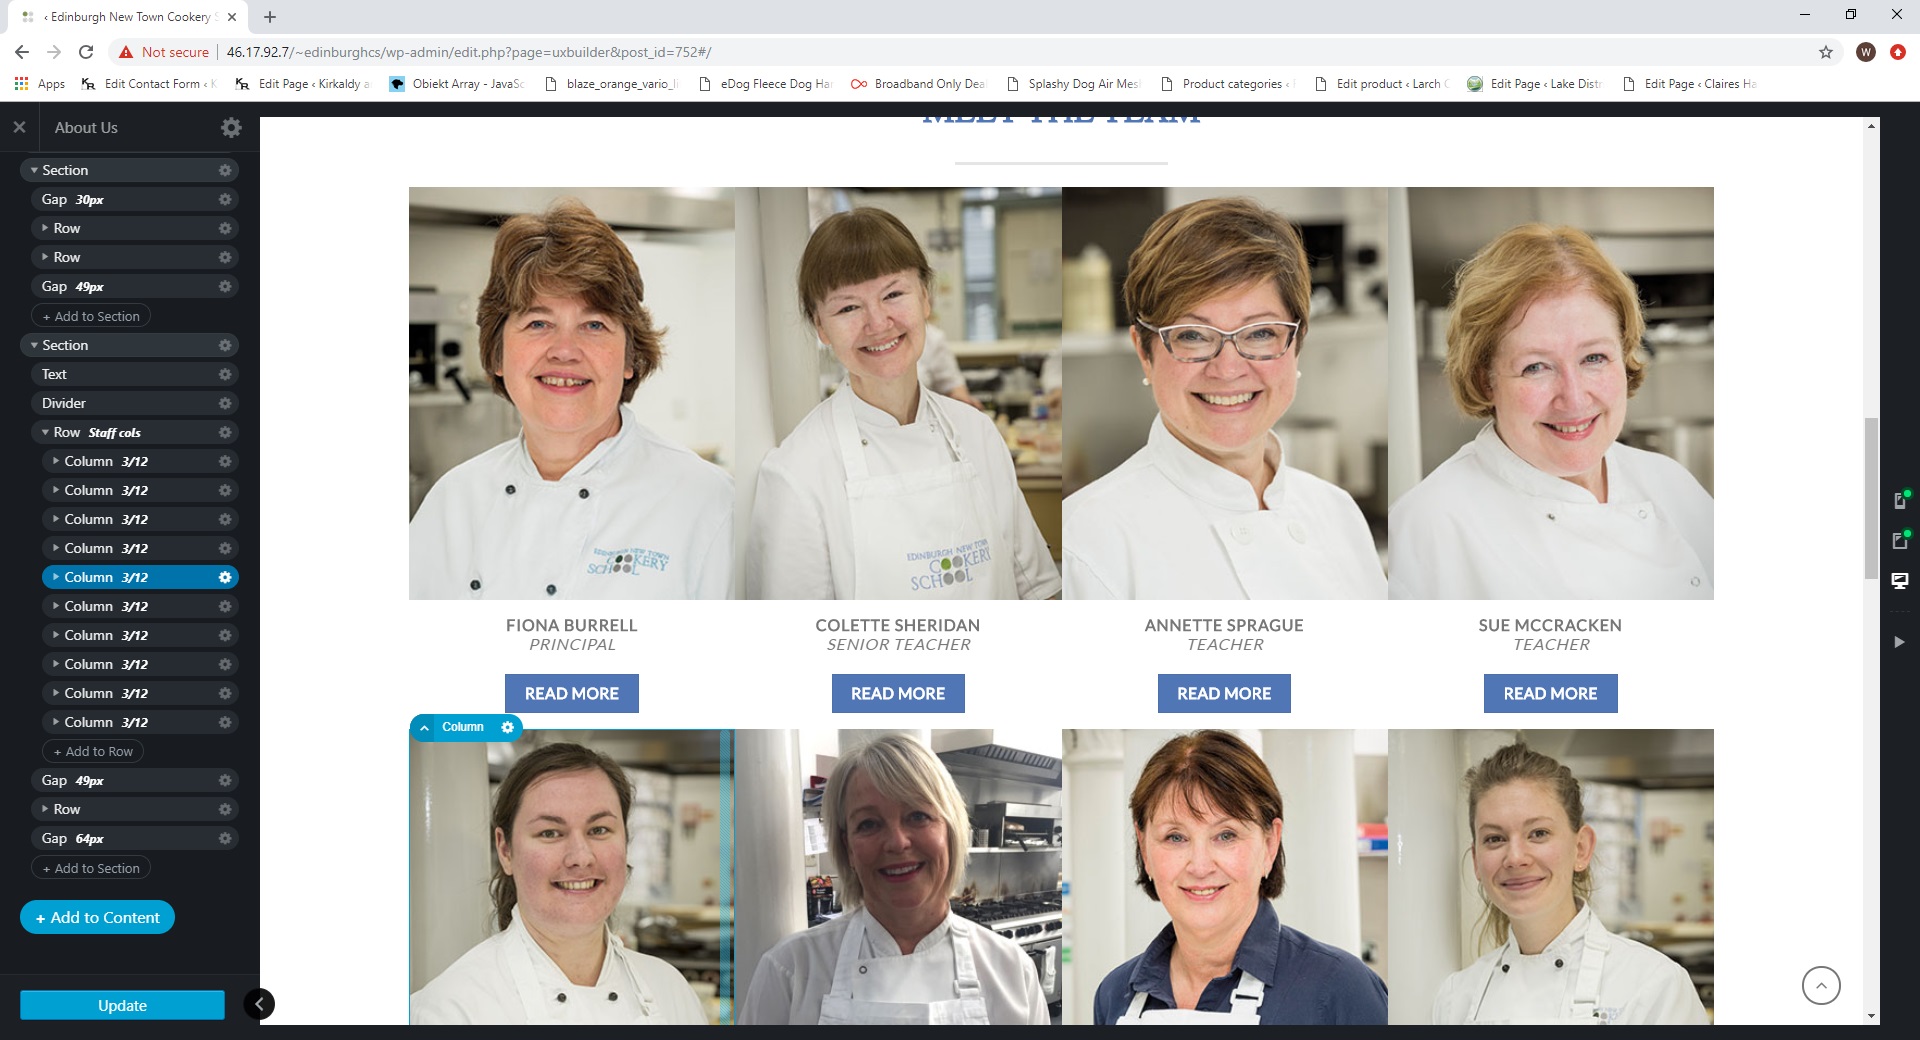Open settings gear for Divider element
The width and height of the screenshot is (1920, 1040).
coord(225,403)
